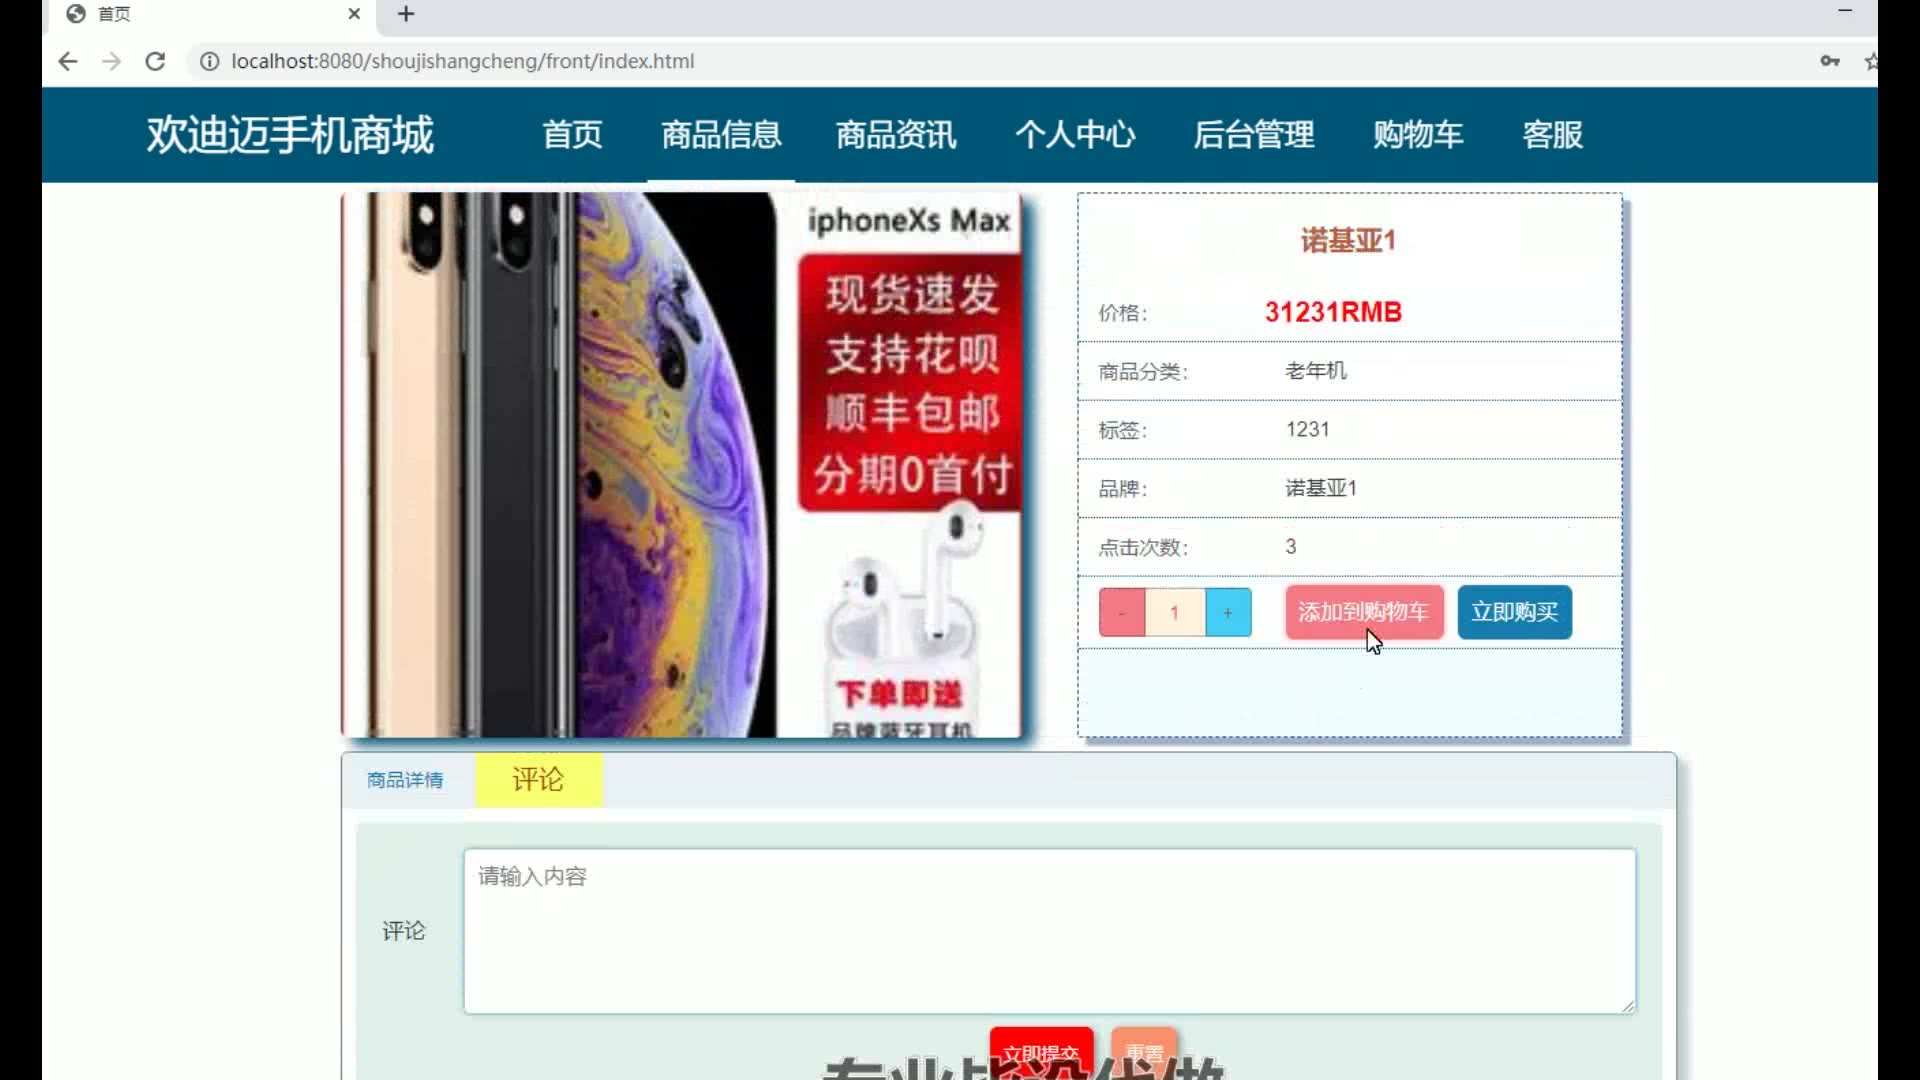The height and width of the screenshot is (1080, 1920).
Task: Open 商品资讯 navigation item
Action: coord(896,134)
